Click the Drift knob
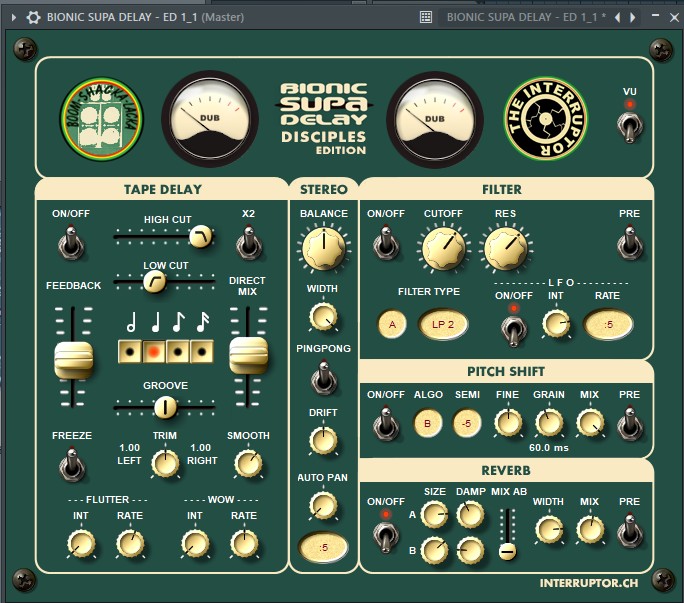684x603 pixels. point(323,440)
